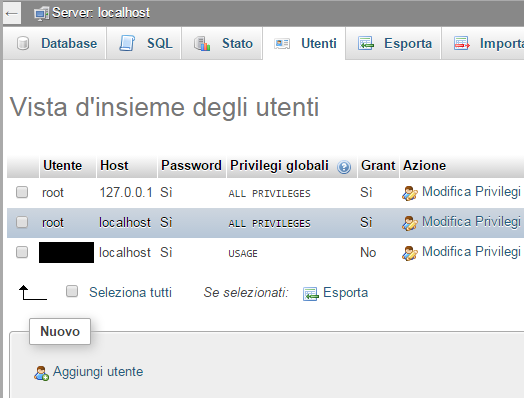Click the Server: localhost breadcrumb link
The height and width of the screenshot is (398, 524).
click(x=101, y=13)
